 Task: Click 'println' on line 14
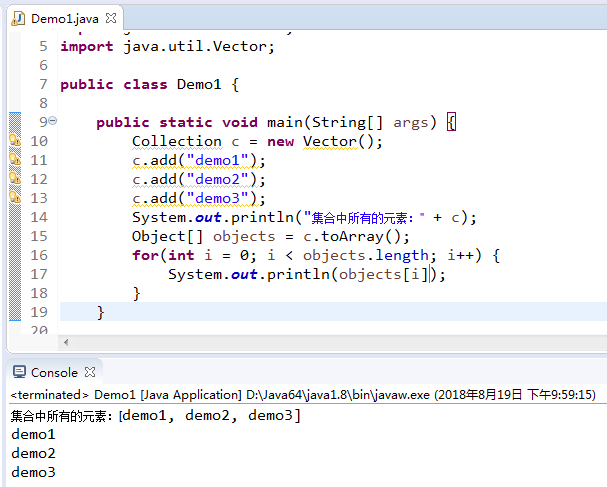click(262, 218)
